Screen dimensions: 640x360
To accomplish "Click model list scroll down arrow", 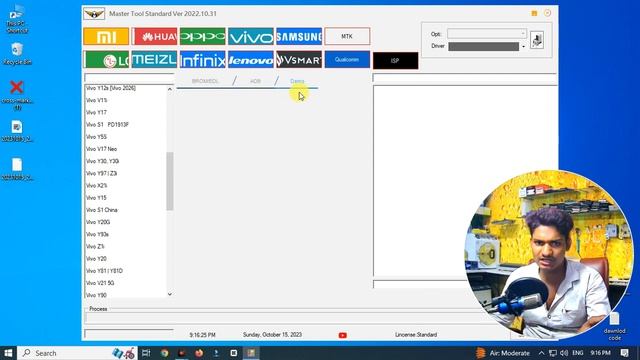I will (170, 294).
